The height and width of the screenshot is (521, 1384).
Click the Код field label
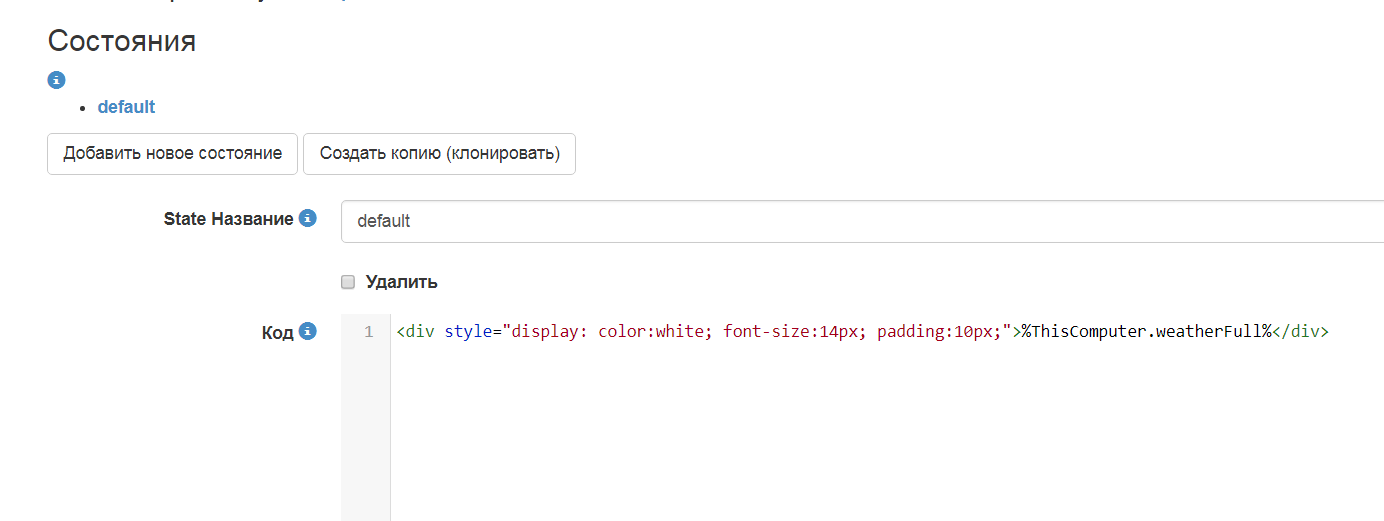[277, 333]
